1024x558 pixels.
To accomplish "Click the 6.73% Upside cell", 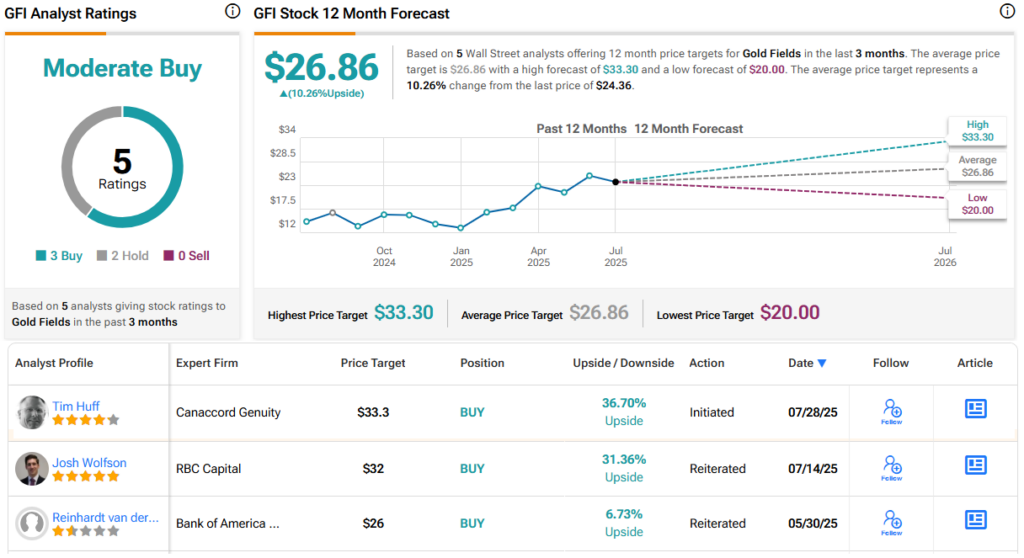I will pos(624,523).
